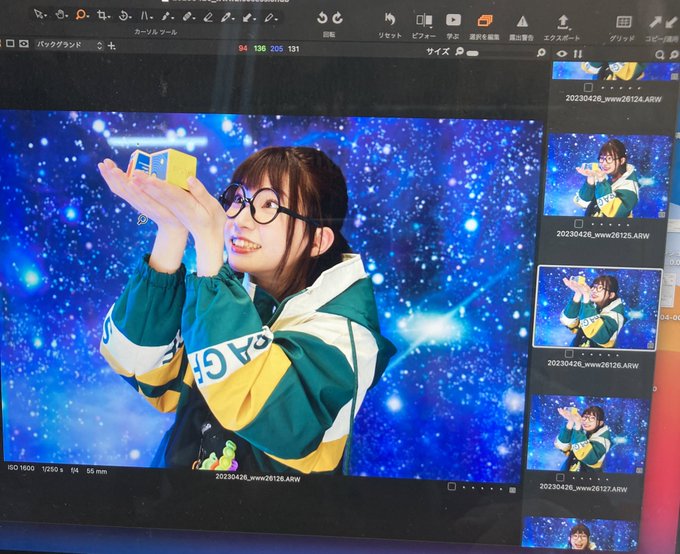The height and width of the screenshot is (554, 680).
Task: Select the Apply Adjustments arrow tool
Action: pyautogui.click(x=248, y=18)
